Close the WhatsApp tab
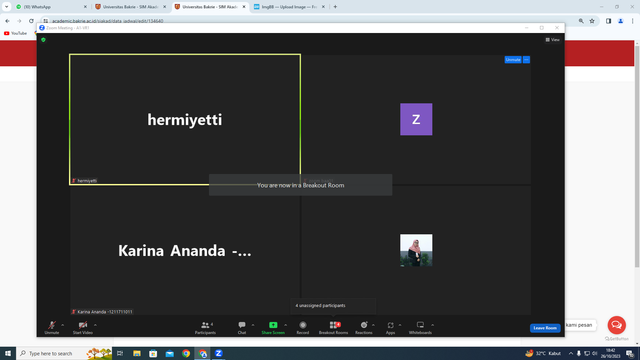 point(85,7)
